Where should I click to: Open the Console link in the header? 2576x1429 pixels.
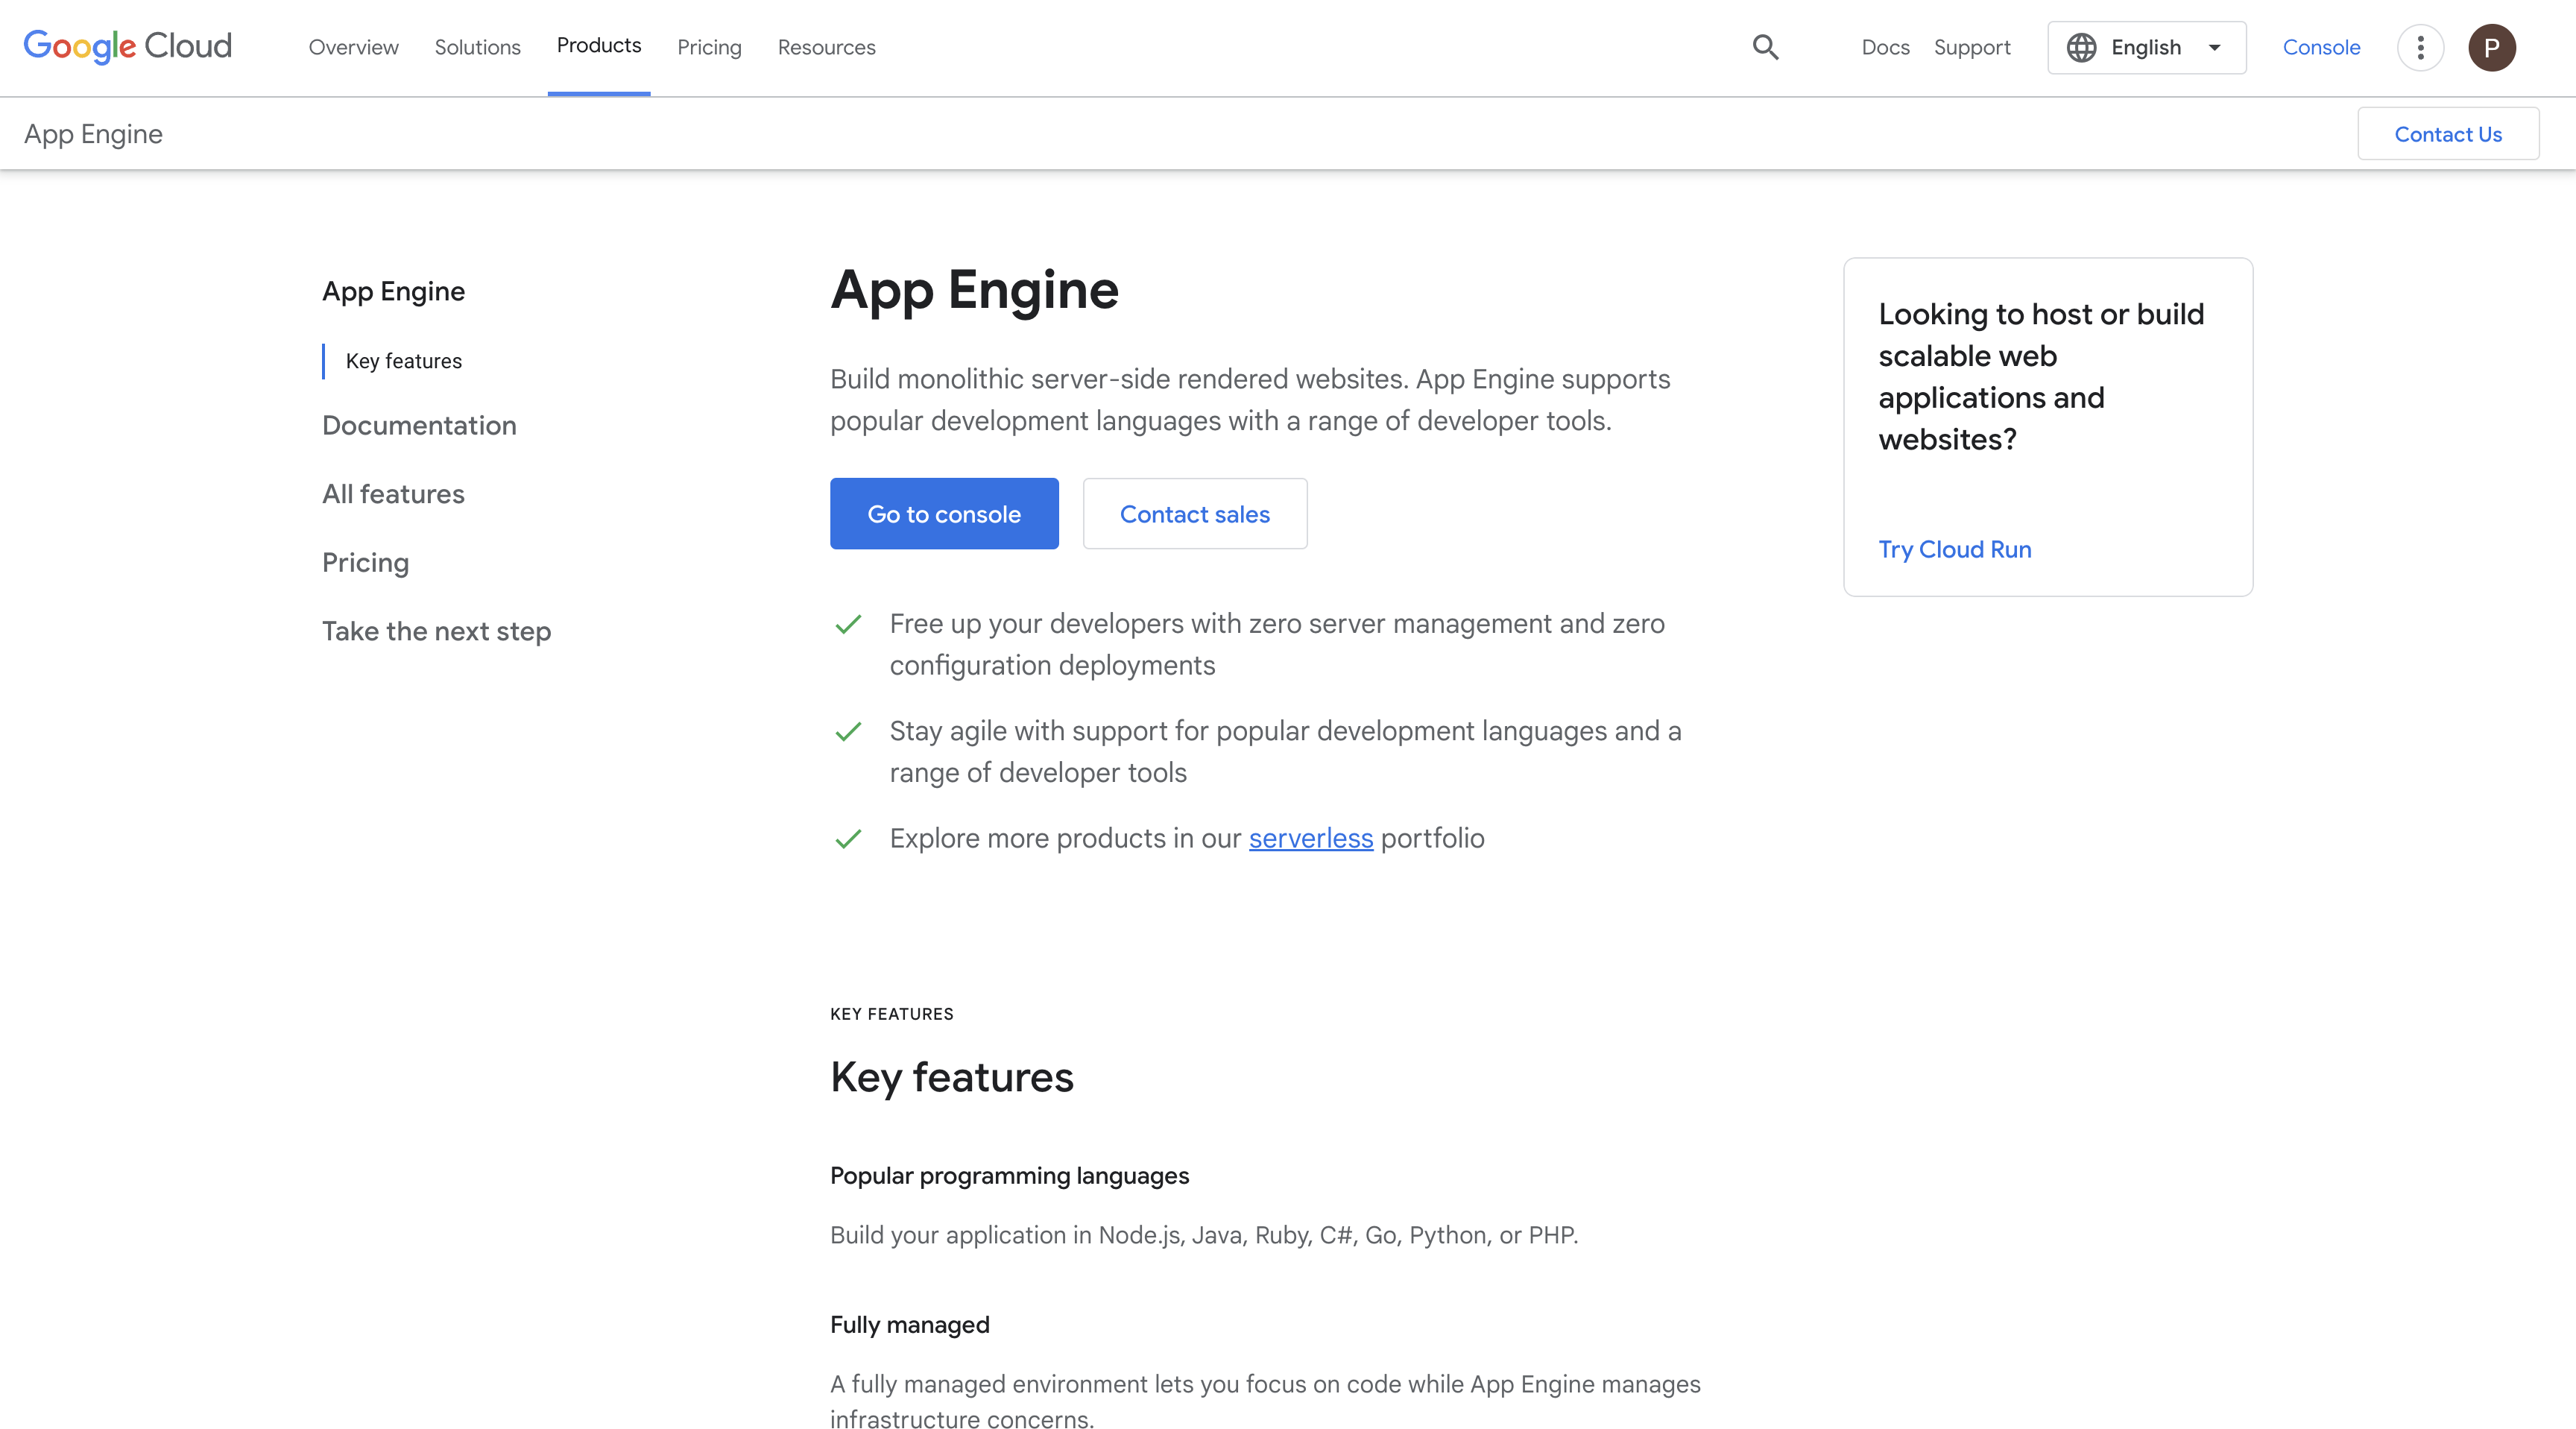(2321, 47)
